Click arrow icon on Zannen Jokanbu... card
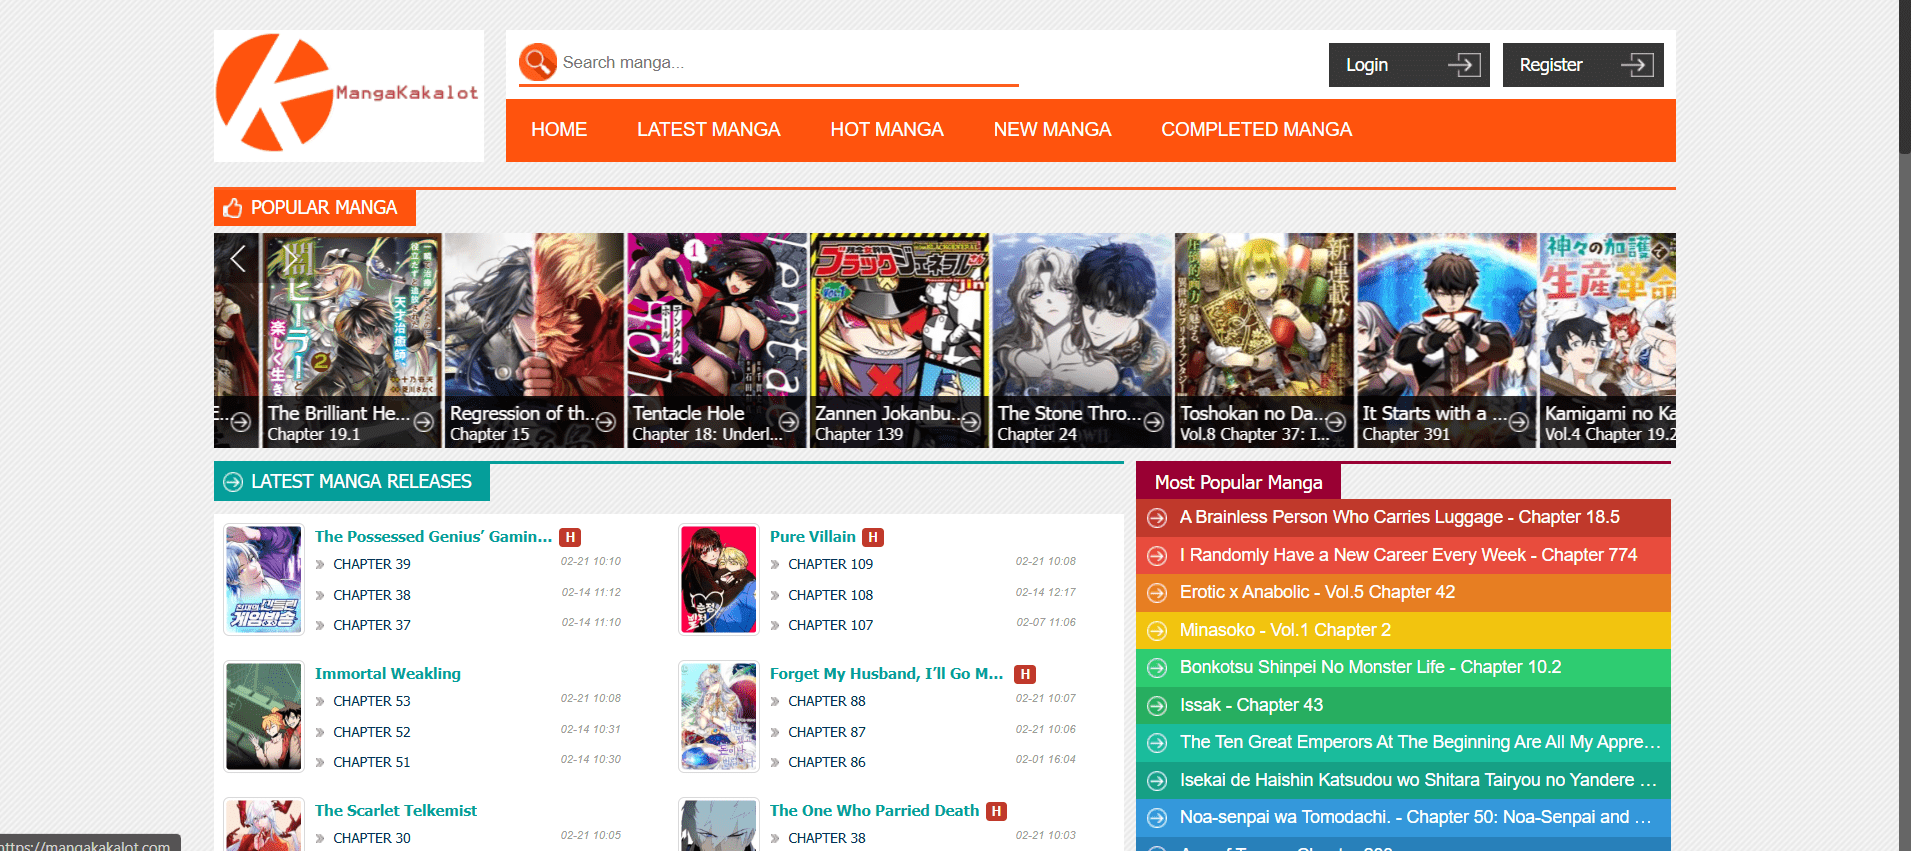 [971, 422]
